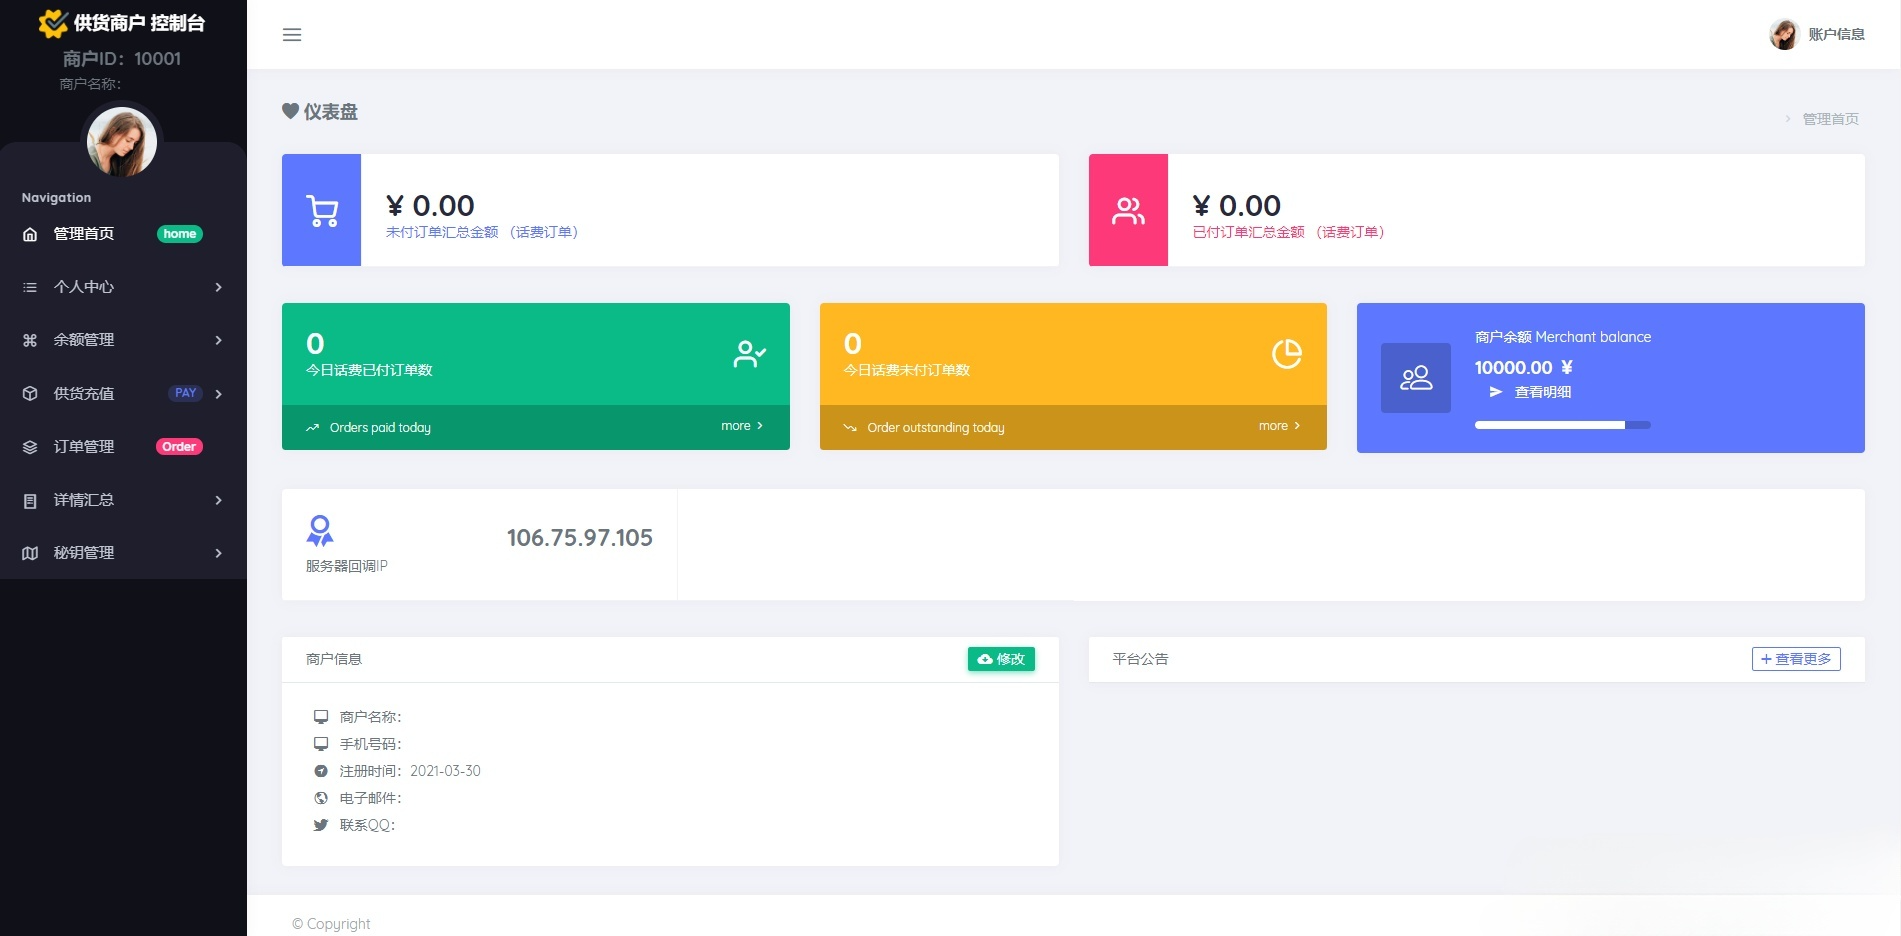Open 订单管理 menu item
The image size is (1901, 936).
(84, 447)
